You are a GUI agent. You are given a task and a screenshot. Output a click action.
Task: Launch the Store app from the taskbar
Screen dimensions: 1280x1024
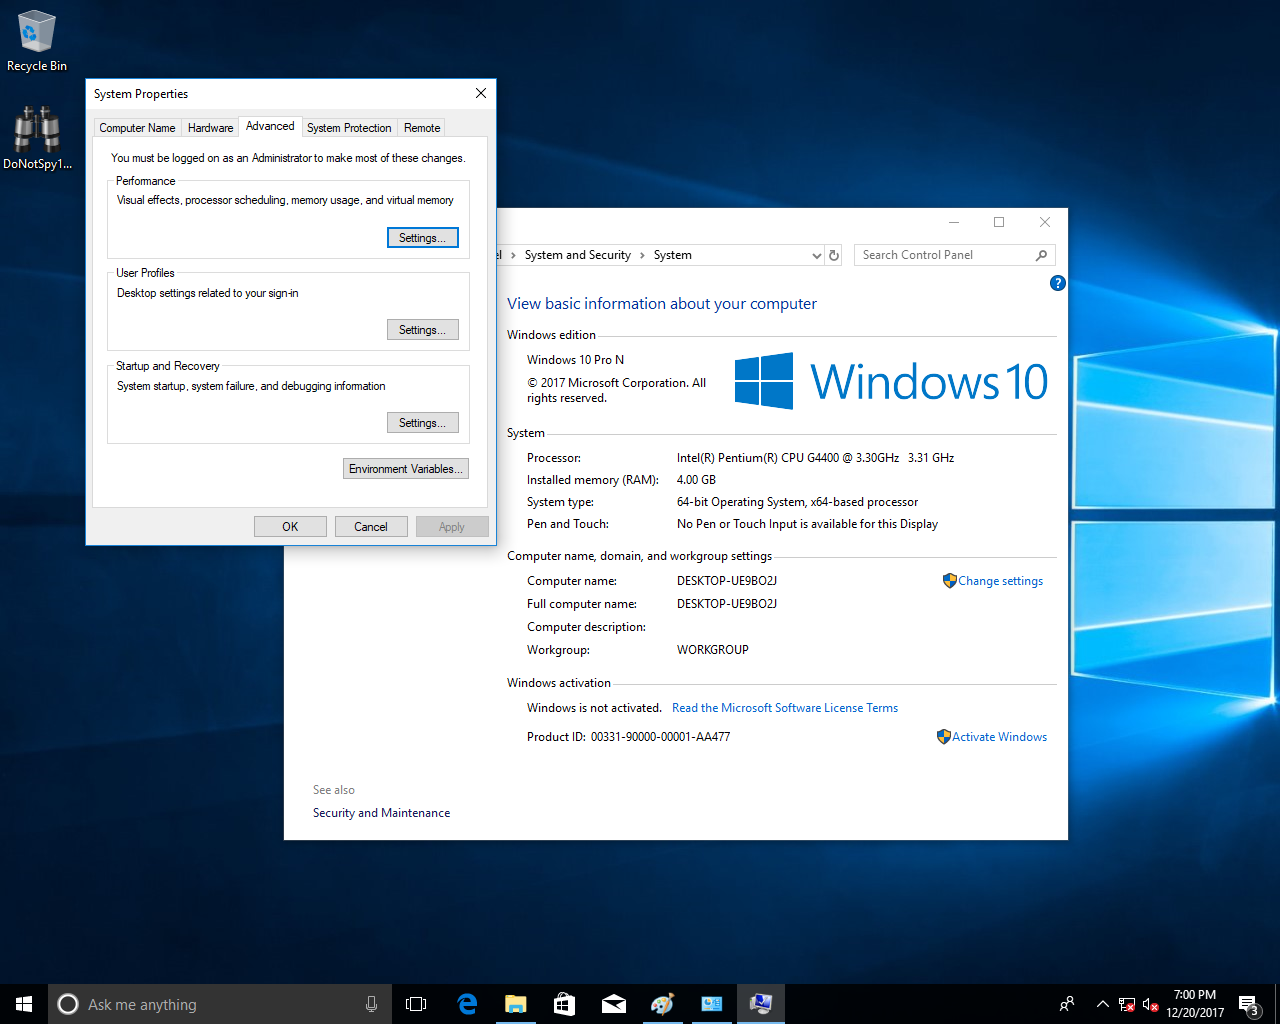pyautogui.click(x=564, y=1004)
